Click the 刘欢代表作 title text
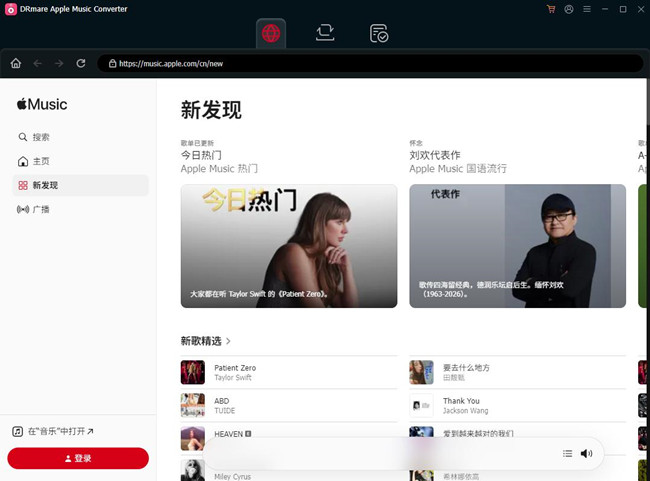The height and width of the screenshot is (481, 650). point(434,155)
